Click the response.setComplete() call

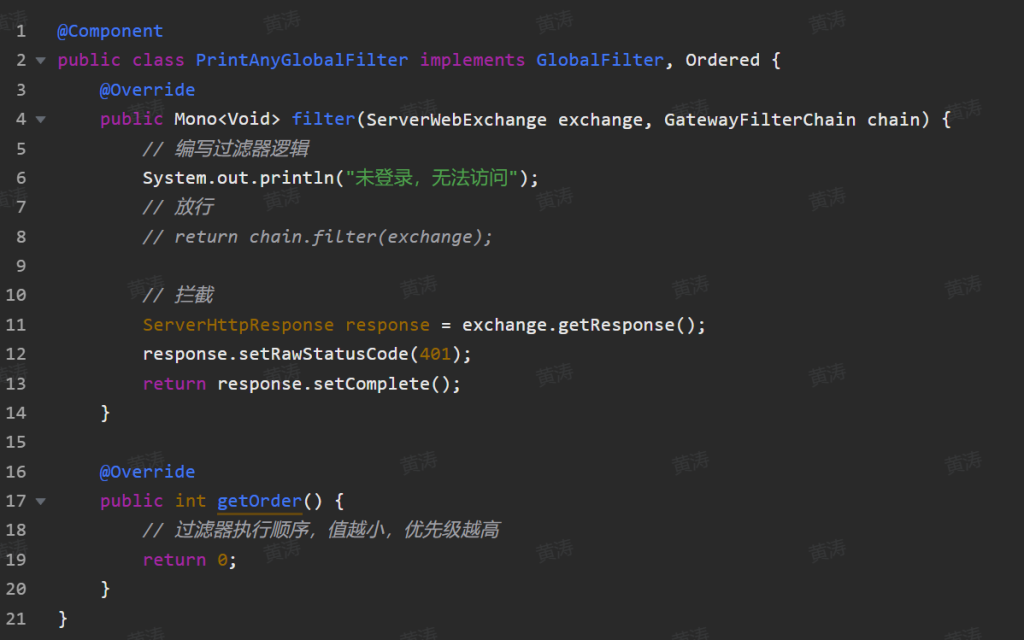click(338, 384)
